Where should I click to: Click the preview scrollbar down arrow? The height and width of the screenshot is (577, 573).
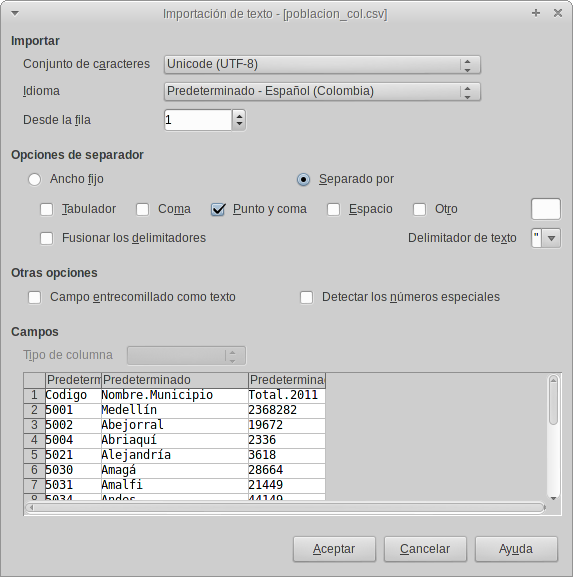(553, 498)
